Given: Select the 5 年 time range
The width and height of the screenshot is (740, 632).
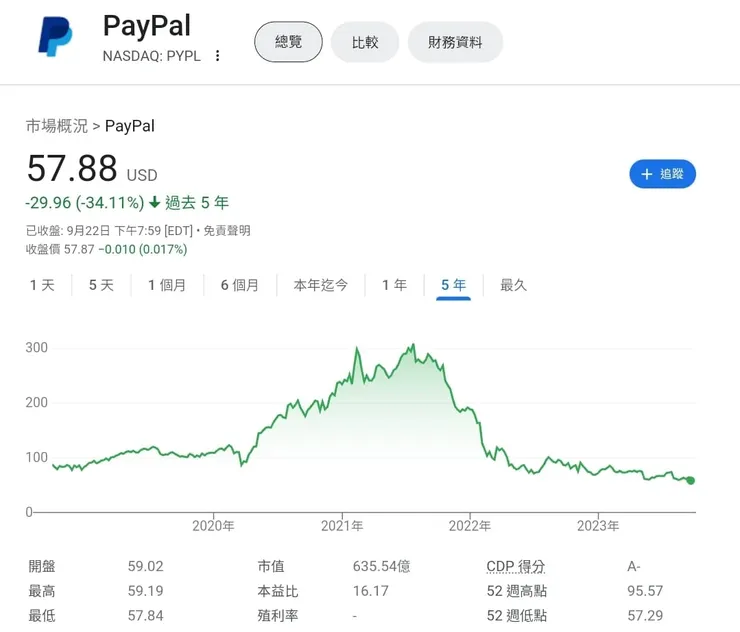Looking at the screenshot, I should click(454, 285).
